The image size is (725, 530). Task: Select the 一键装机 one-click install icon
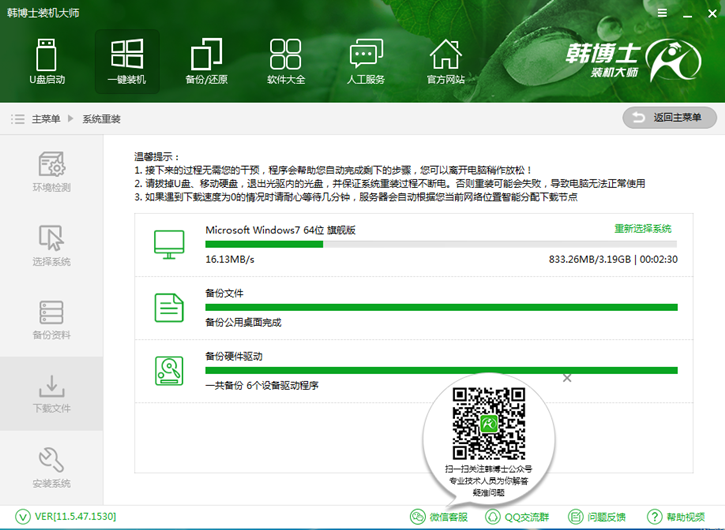click(127, 60)
